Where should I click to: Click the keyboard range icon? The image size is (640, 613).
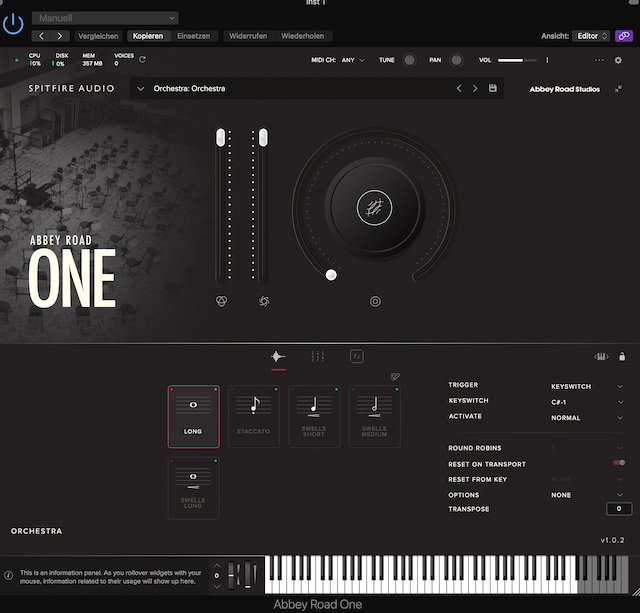click(601, 357)
